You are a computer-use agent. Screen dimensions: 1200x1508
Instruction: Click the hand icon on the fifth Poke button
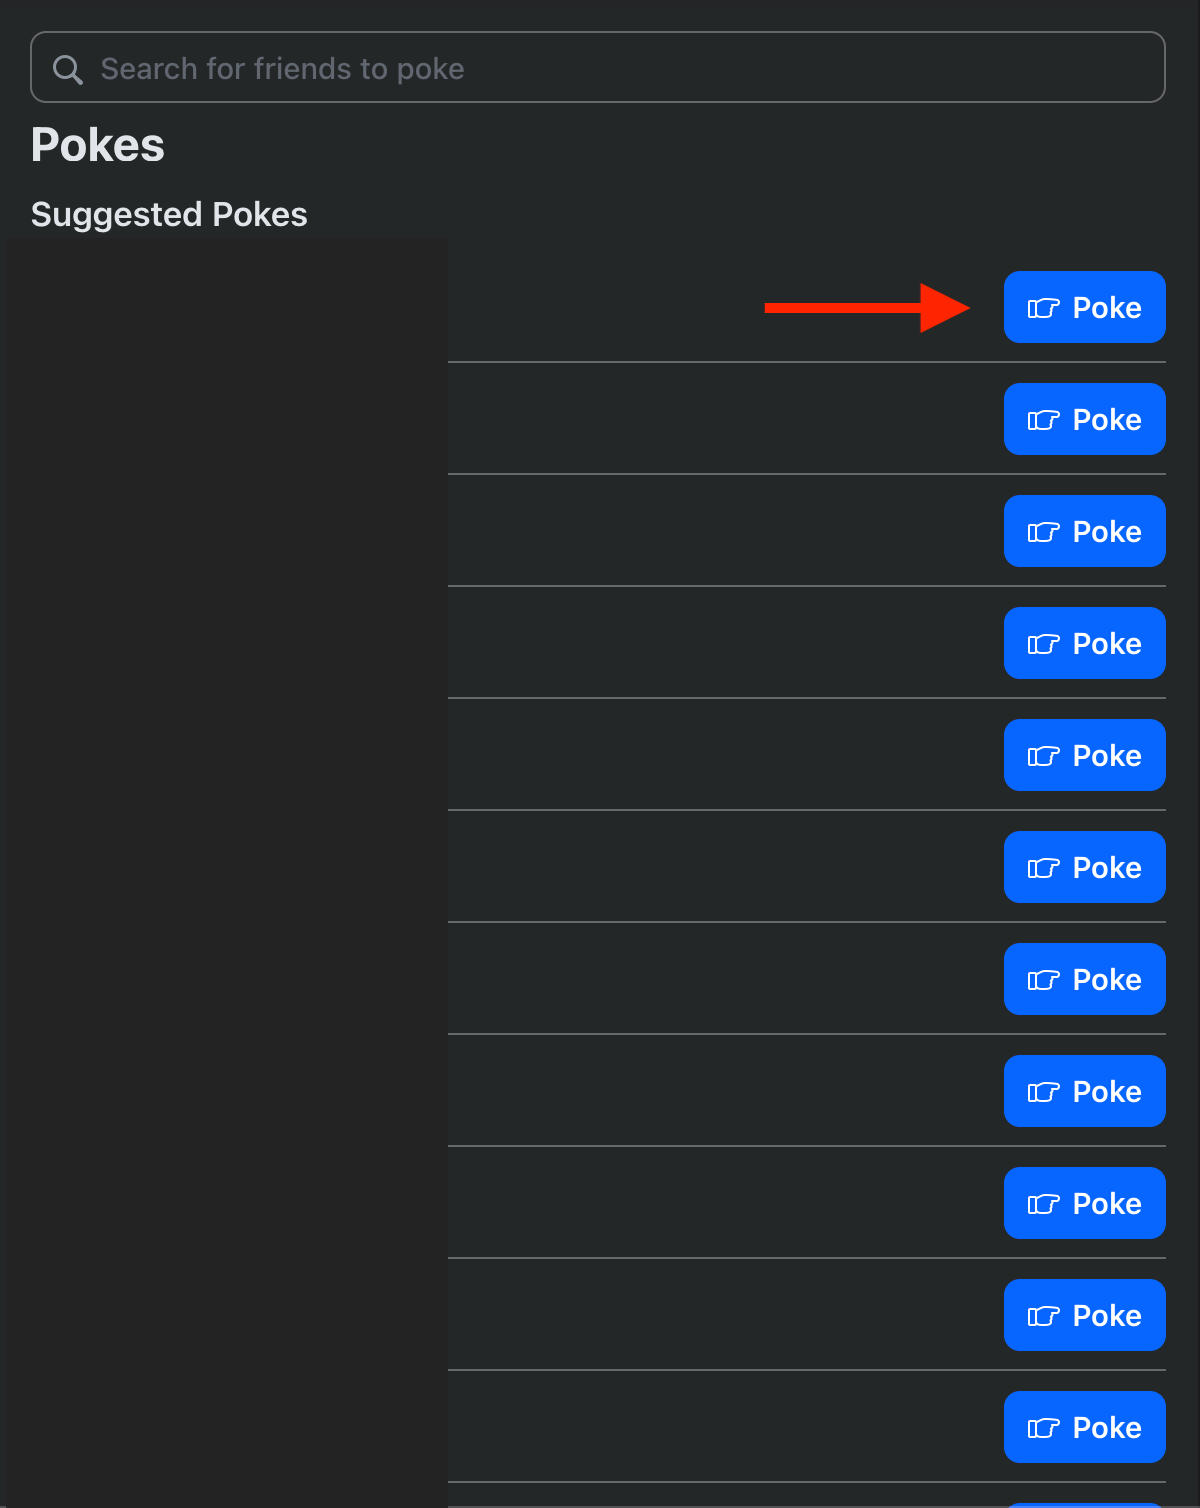tap(1043, 756)
